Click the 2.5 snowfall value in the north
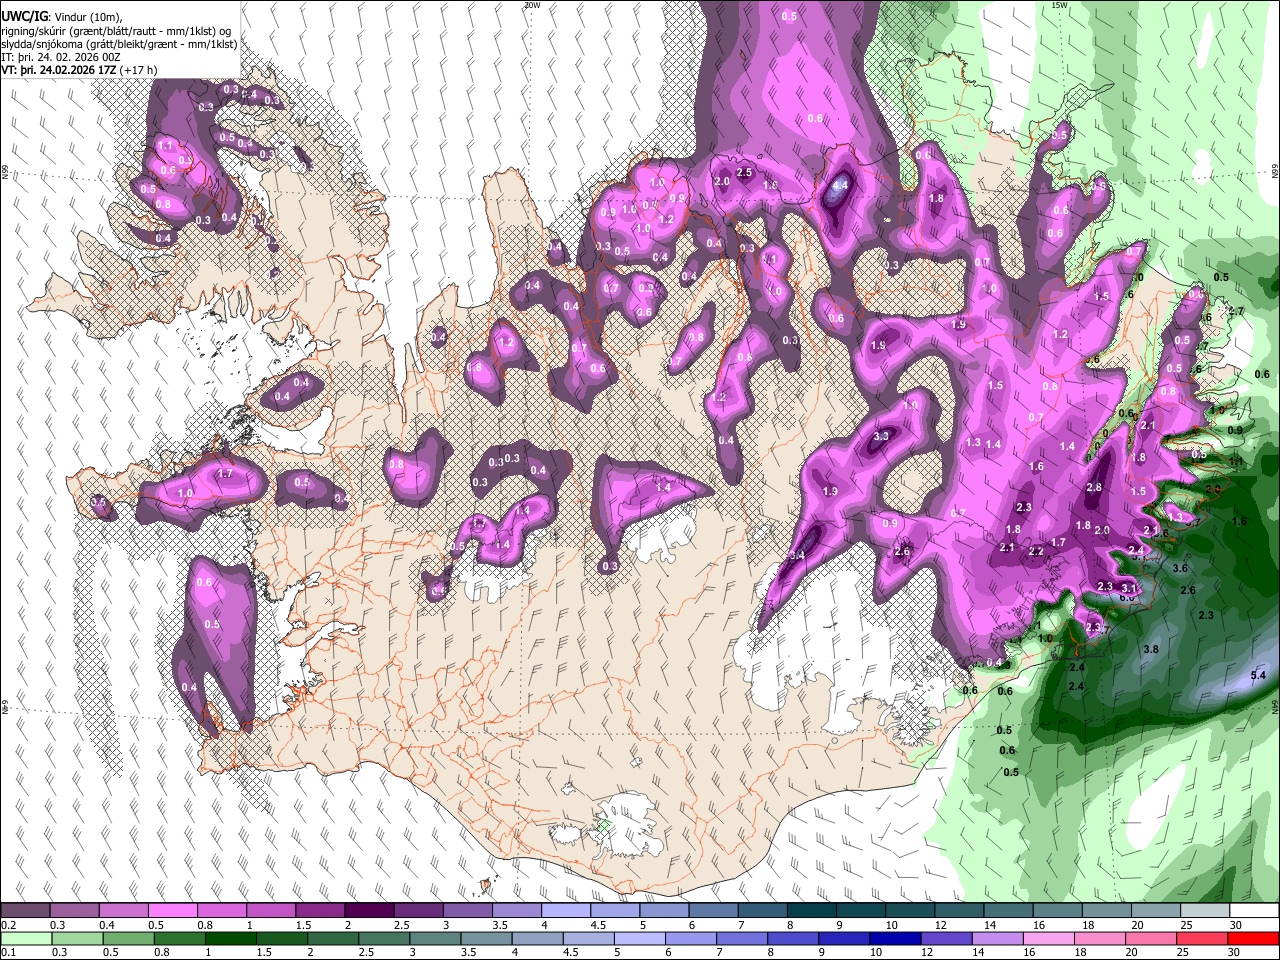Image resolution: width=1280 pixels, height=960 pixels. (x=744, y=173)
